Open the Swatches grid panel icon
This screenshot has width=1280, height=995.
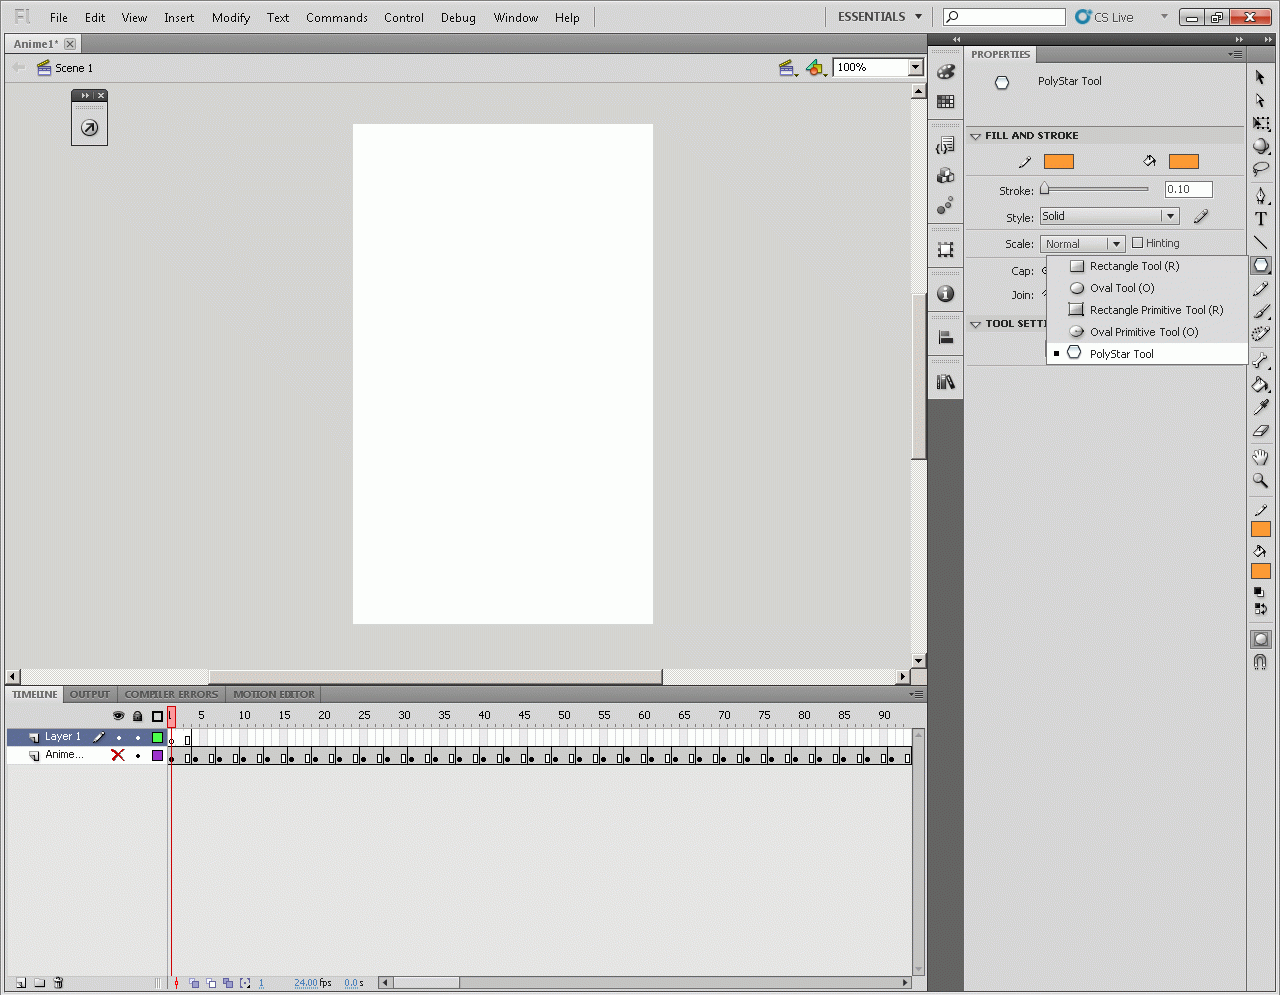pyautogui.click(x=946, y=102)
